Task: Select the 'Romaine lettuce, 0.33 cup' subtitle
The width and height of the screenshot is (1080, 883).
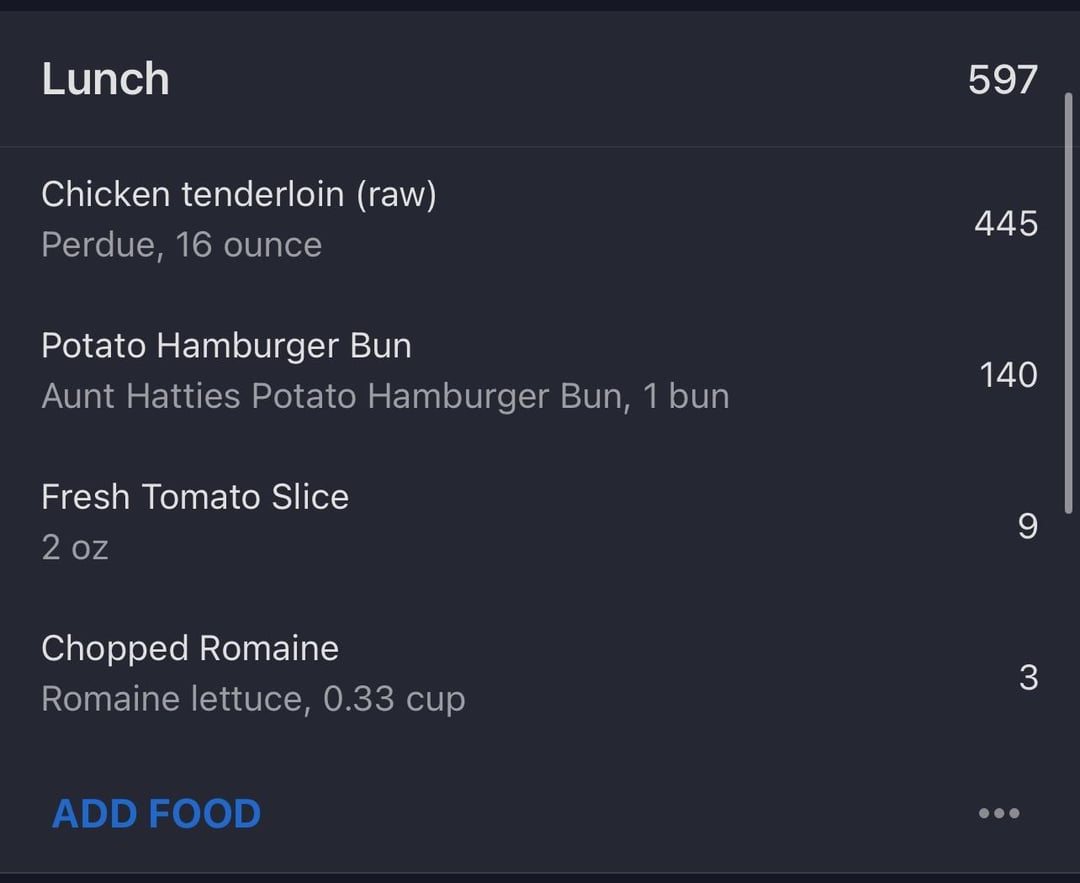Action: [x=253, y=699]
